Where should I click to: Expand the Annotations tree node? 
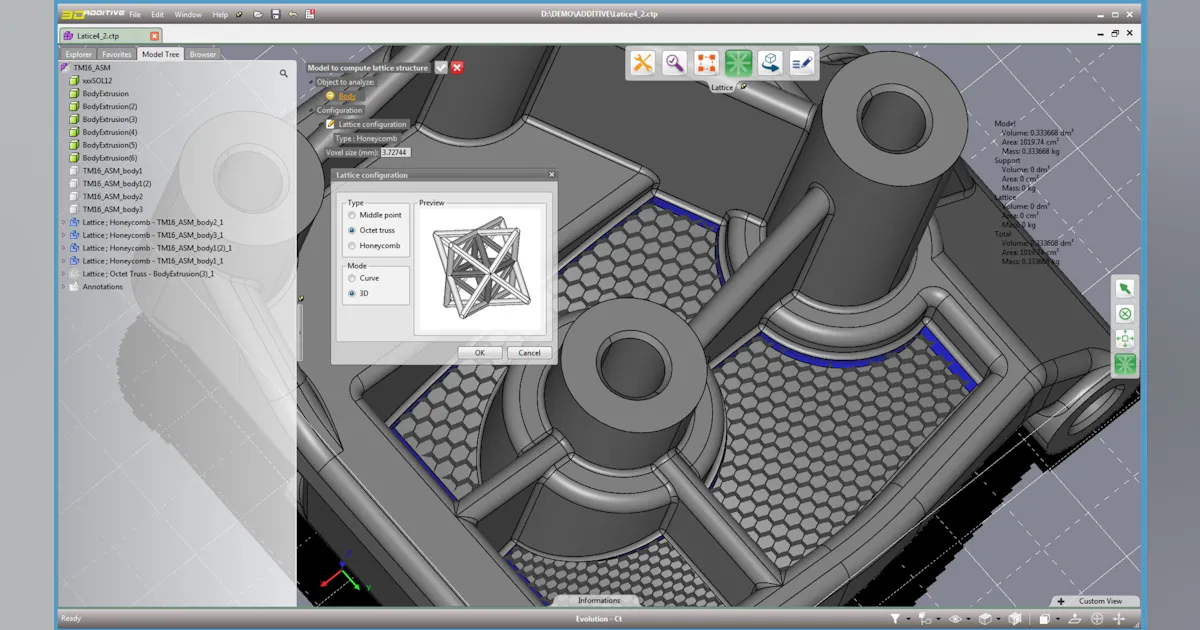coord(64,287)
